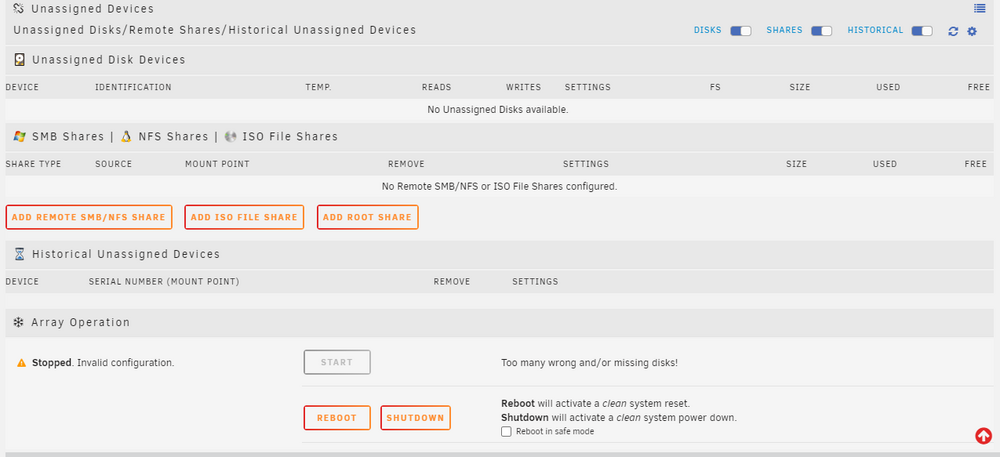Click the TEMP. column header
Screen dimensions: 1000x457
318,87
